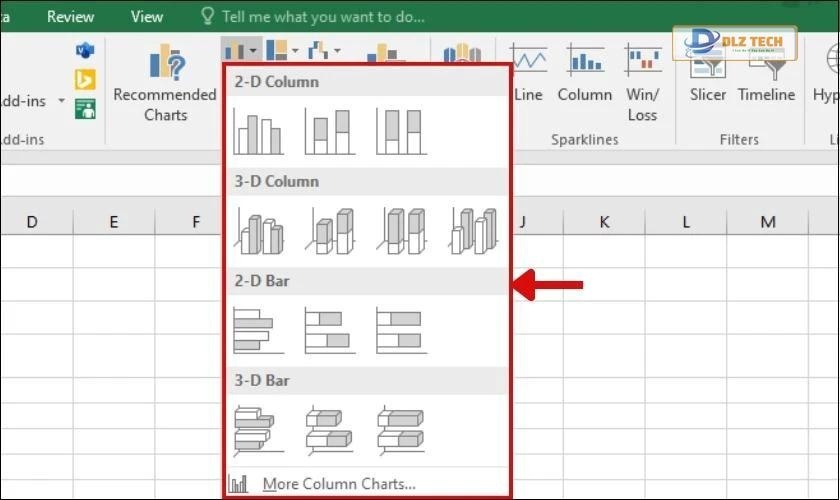
Task: Open Recommended Charts dialog
Action: click(x=165, y=85)
